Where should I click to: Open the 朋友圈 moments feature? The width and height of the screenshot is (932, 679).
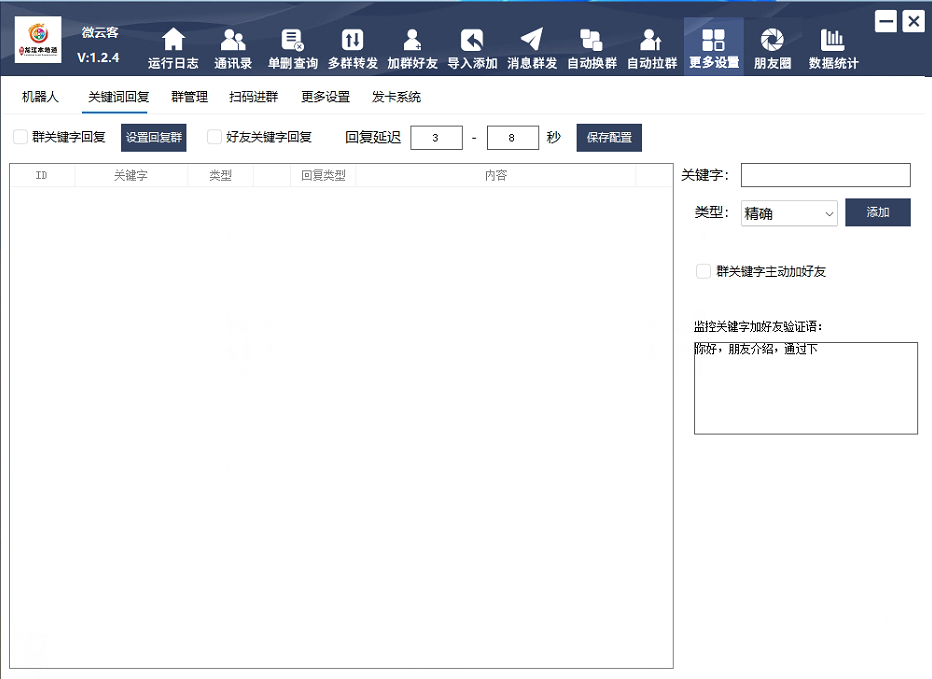[772, 46]
